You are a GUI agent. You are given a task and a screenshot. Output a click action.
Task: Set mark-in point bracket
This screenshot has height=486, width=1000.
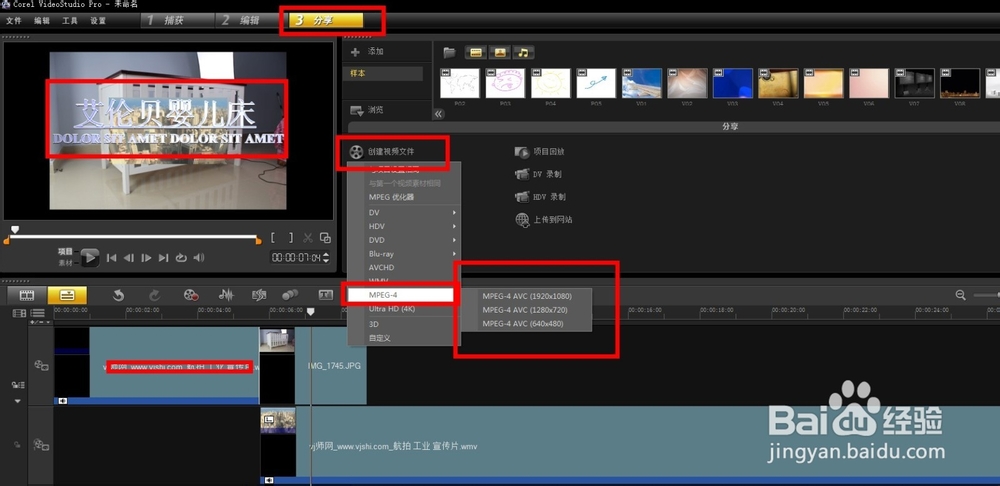point(273,238)
